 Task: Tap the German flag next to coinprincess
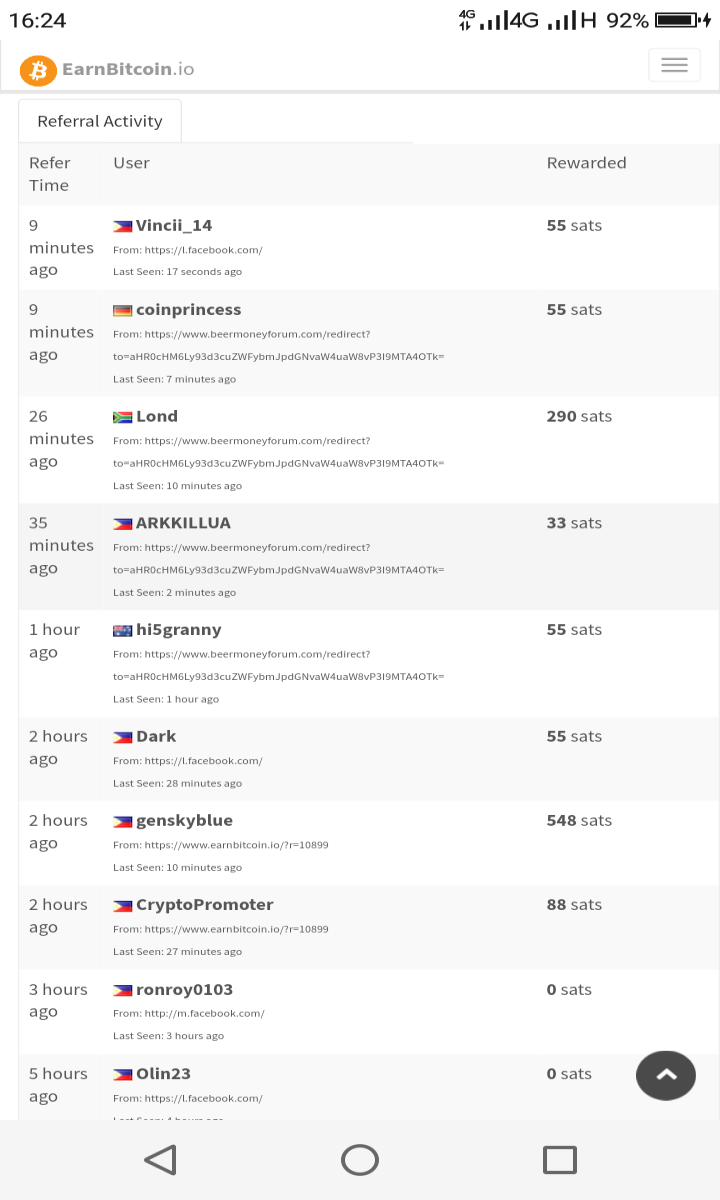(x=123, y=311)
